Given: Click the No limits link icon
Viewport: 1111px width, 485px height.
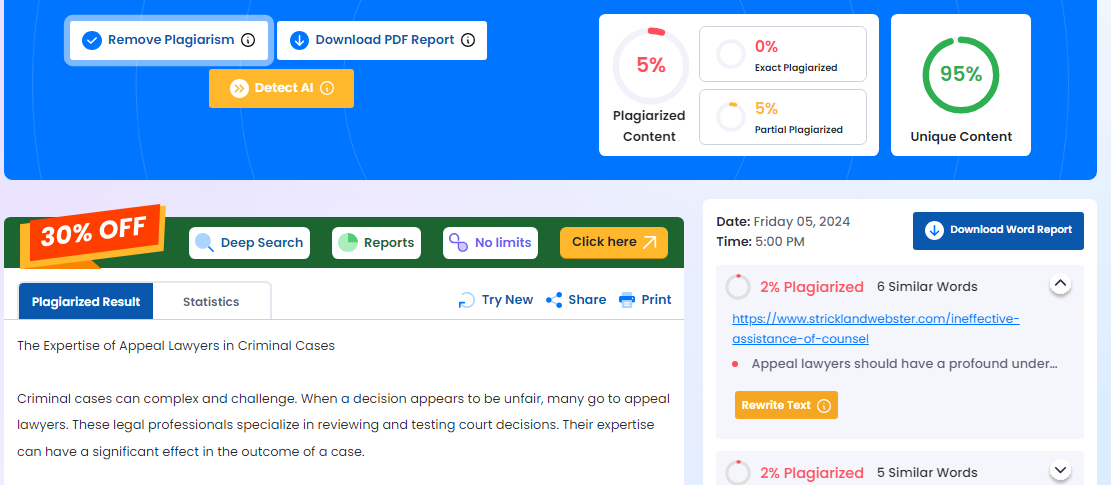Looking at the screenshot, I should tap(459, 243).
